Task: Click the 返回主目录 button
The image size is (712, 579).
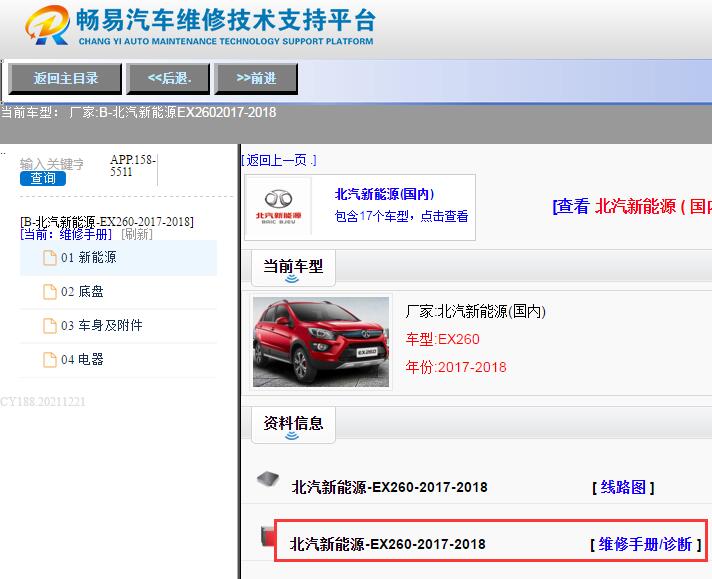Action: pos(65,78)
